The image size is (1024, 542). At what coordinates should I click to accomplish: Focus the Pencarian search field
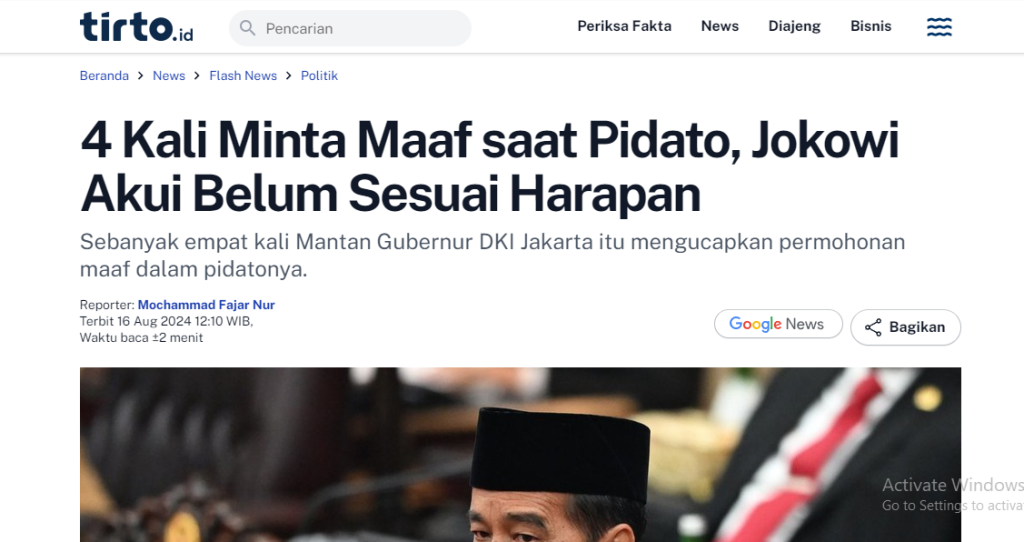[x=350, y=28]
